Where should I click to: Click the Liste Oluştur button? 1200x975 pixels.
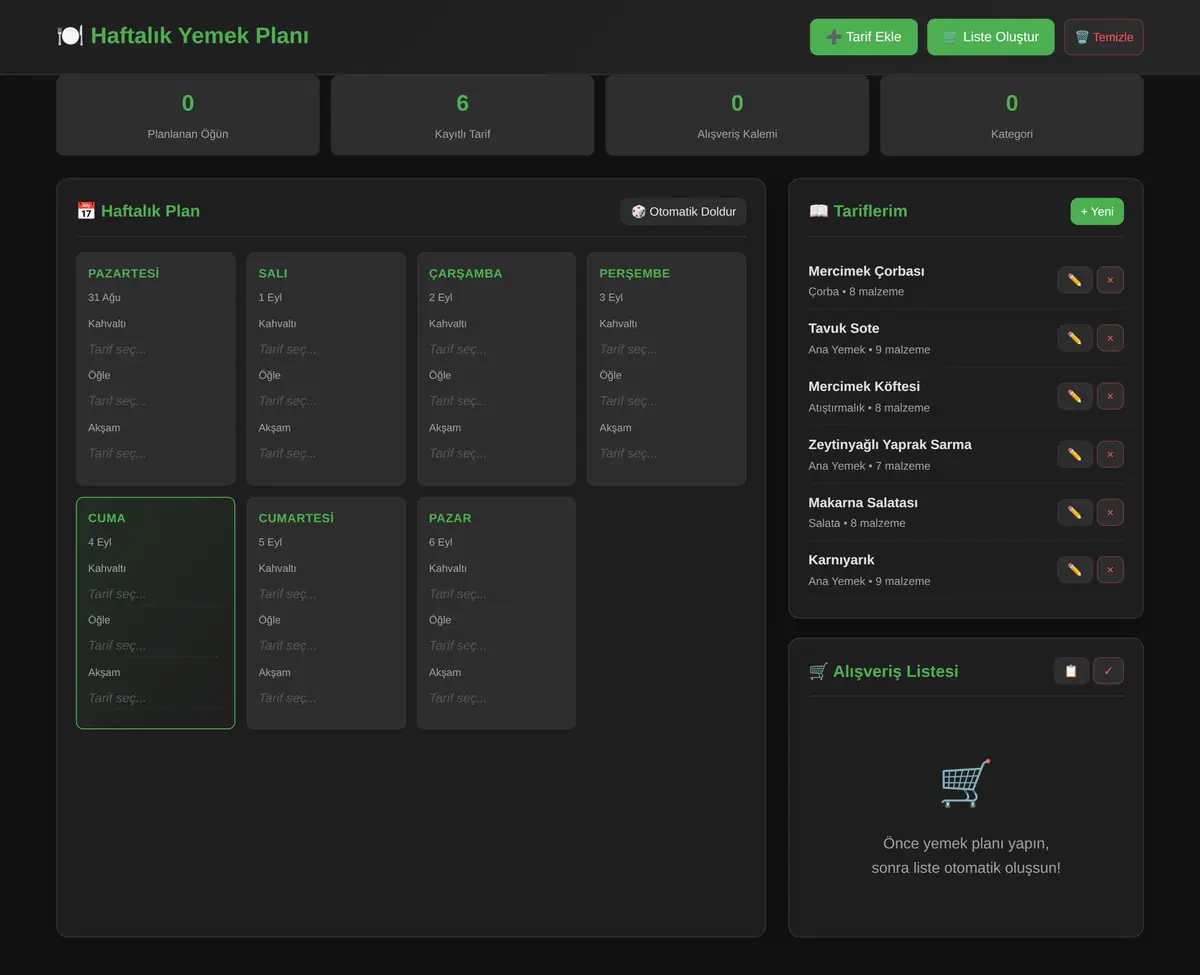(x=990, y=37)
